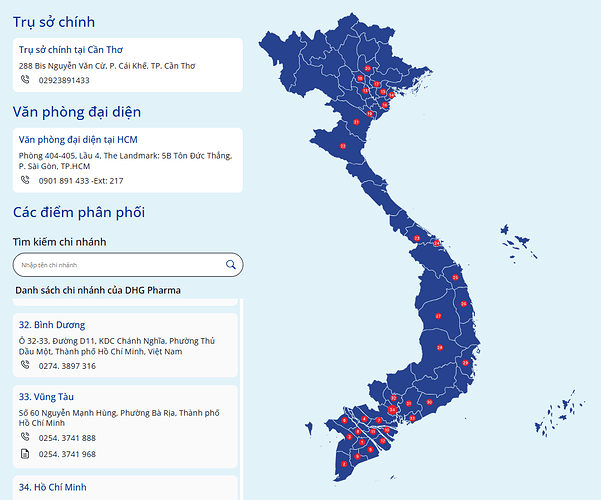Click phone number 0254. 3741 888
601x500 pixels.
pos(67,438)
